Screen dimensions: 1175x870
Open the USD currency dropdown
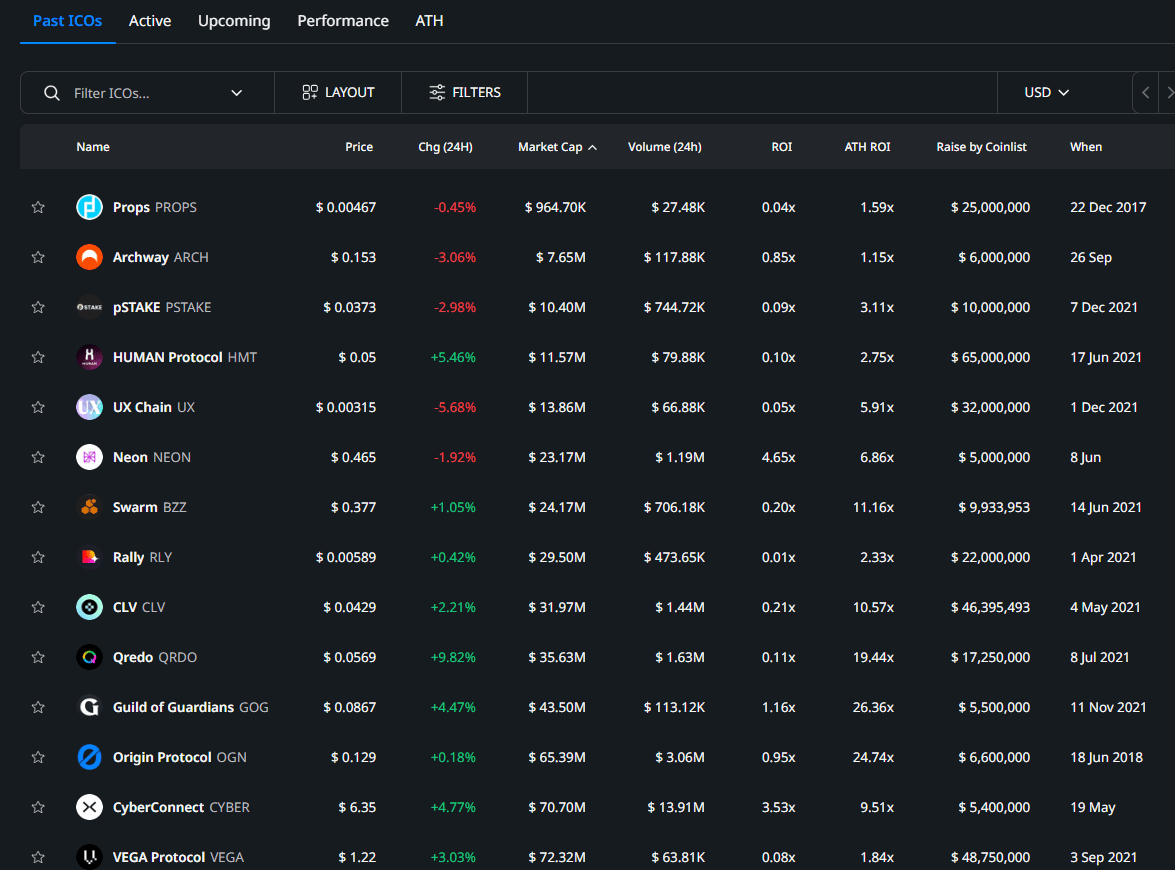[1046, 92]
